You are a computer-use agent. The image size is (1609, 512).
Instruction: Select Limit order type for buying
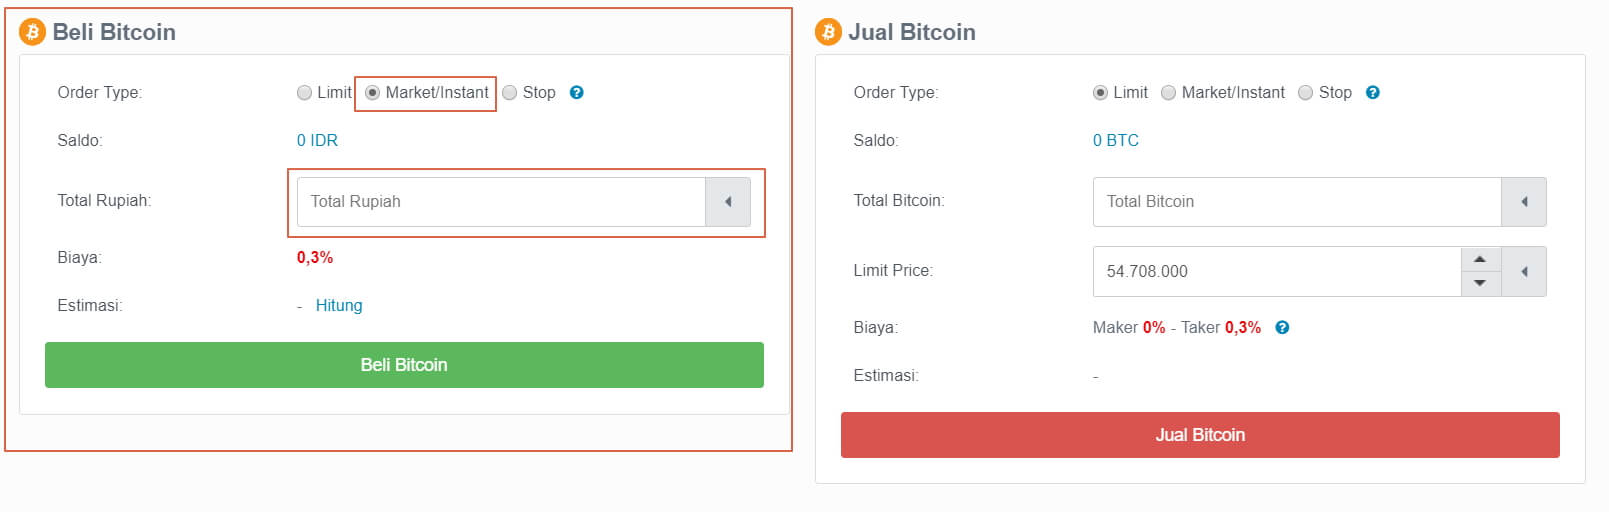305,93
